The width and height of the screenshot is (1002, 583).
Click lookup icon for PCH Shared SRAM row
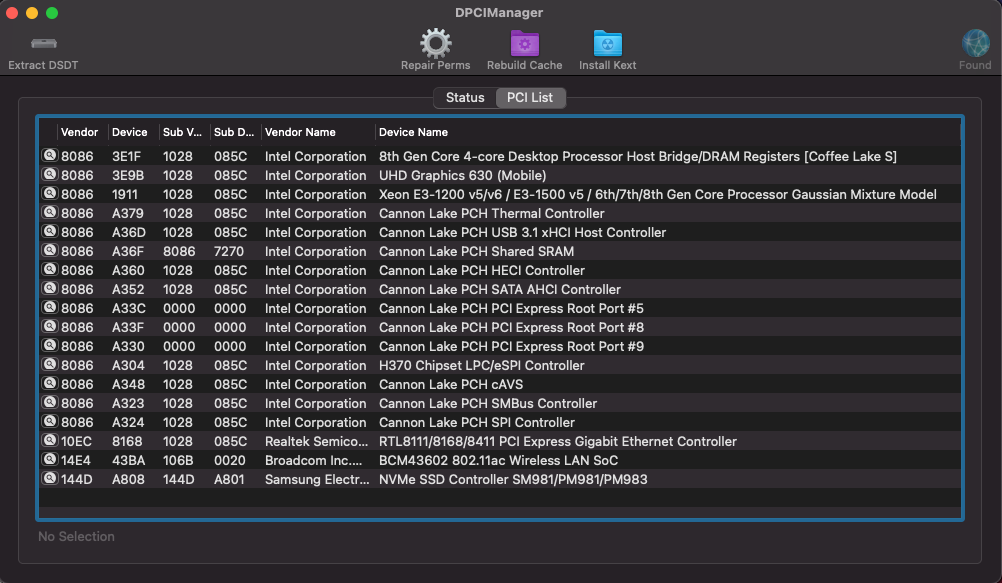click(x=50, y=251)
